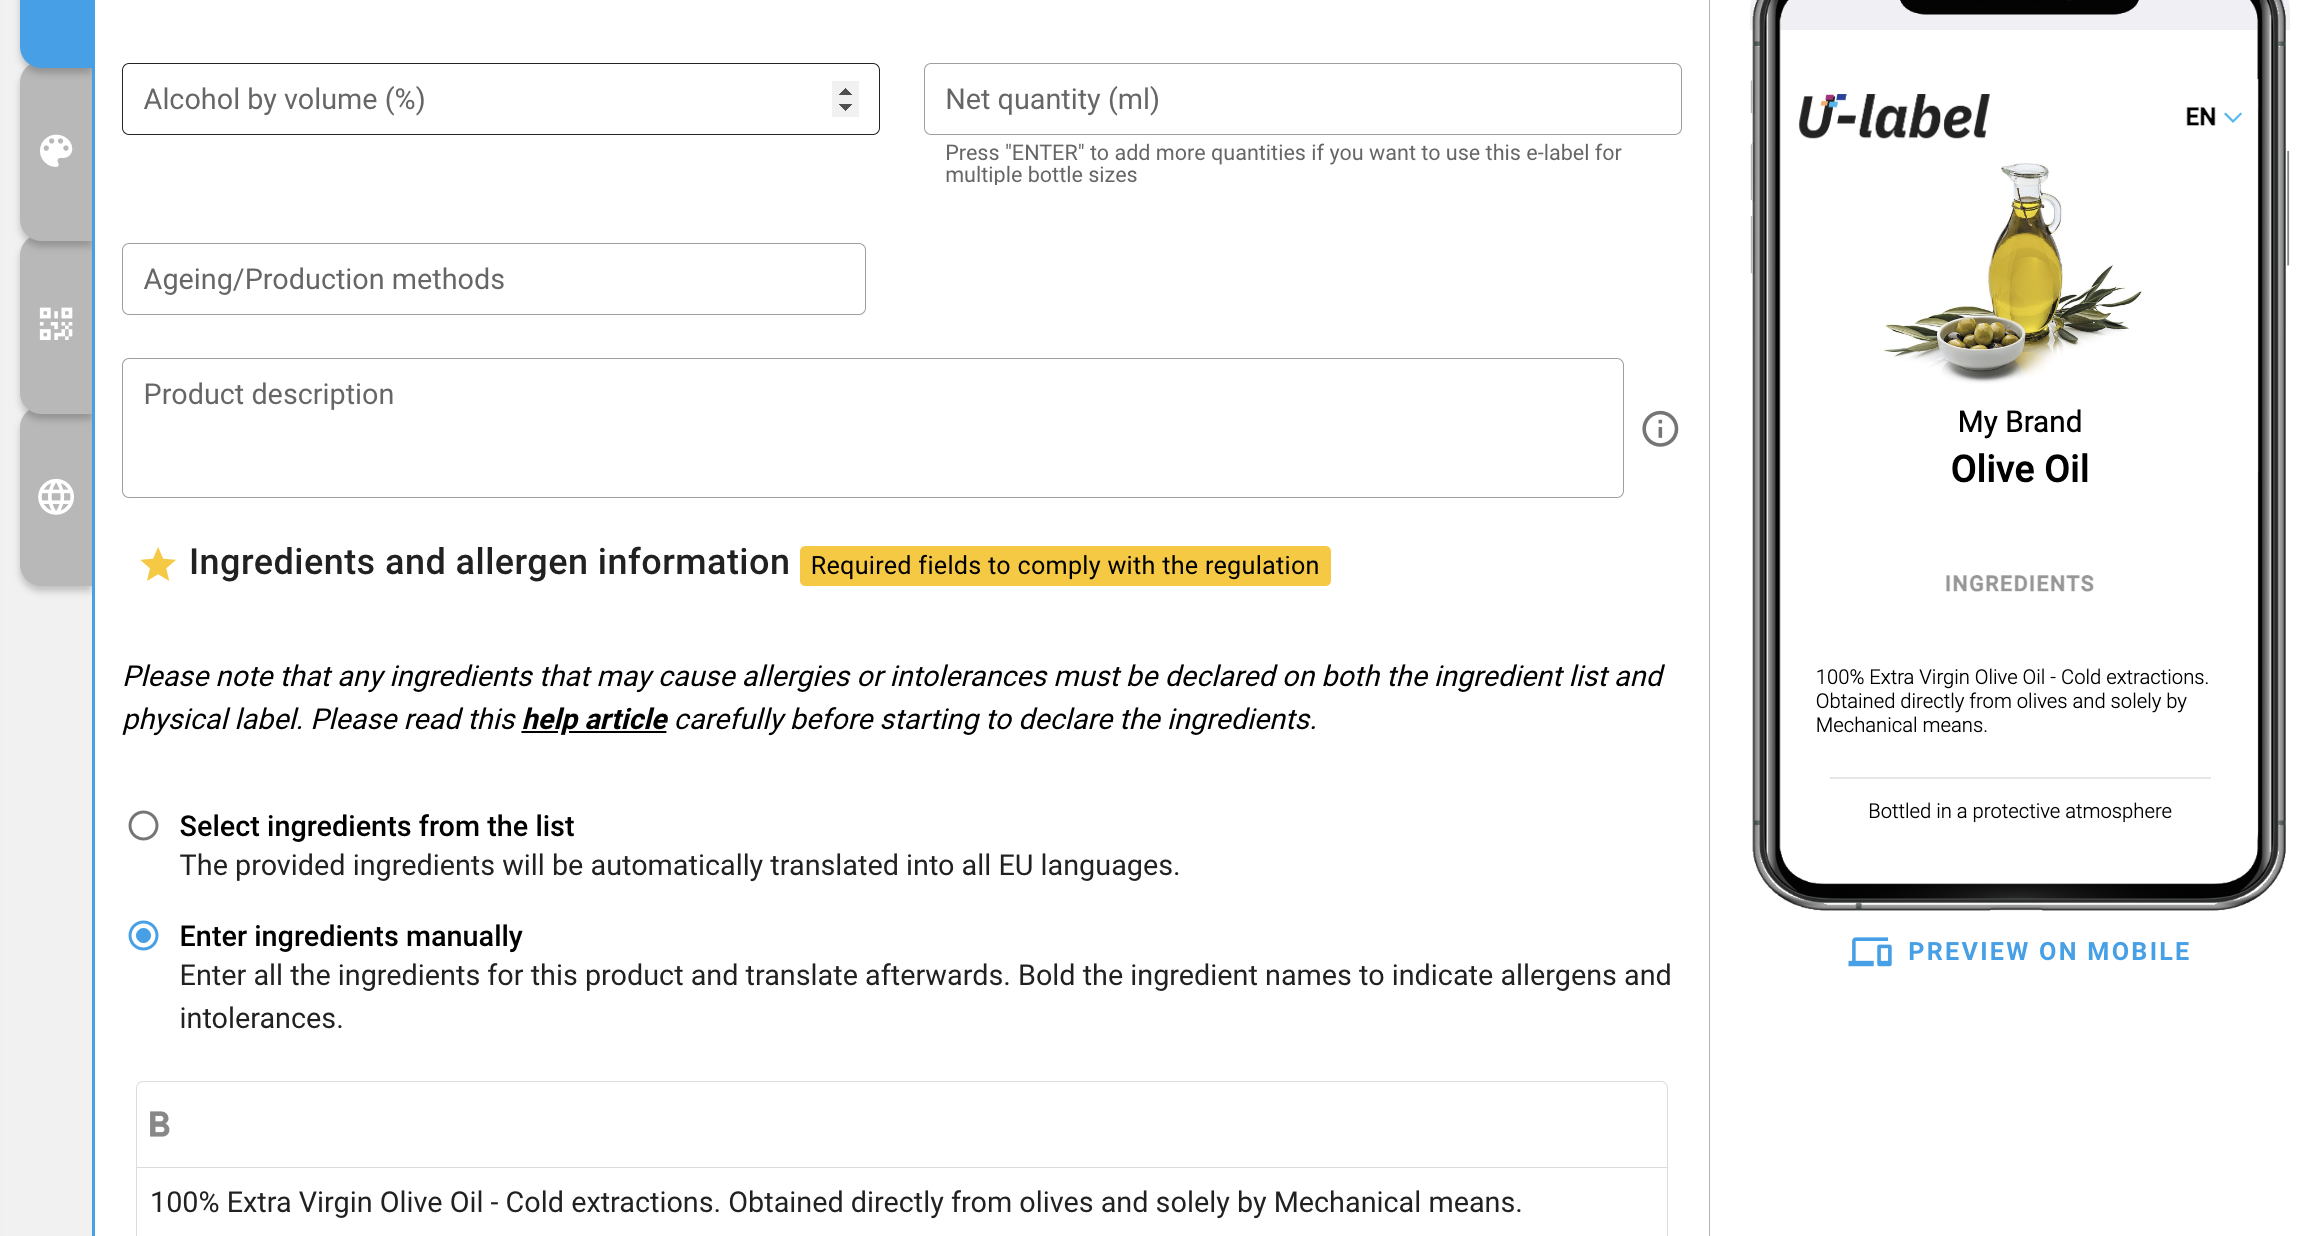Click the preview on mobile device icon
The height and width of the screenshot is (1236, 2314).
coord(1869,952)
